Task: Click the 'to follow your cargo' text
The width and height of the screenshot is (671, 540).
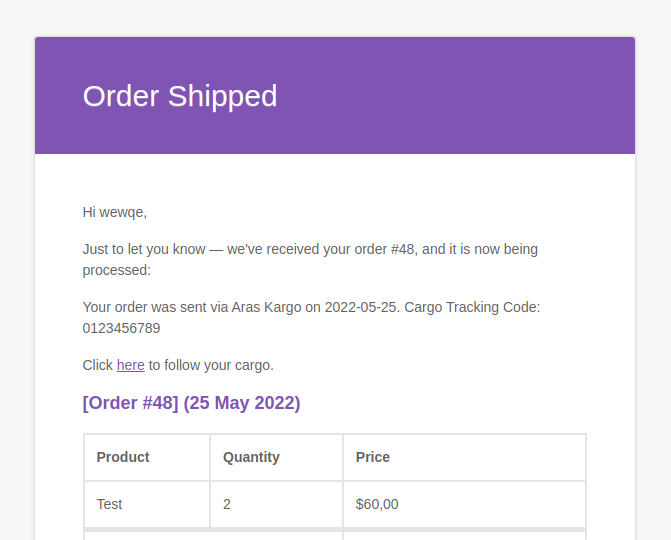Action: click(211, 365)
